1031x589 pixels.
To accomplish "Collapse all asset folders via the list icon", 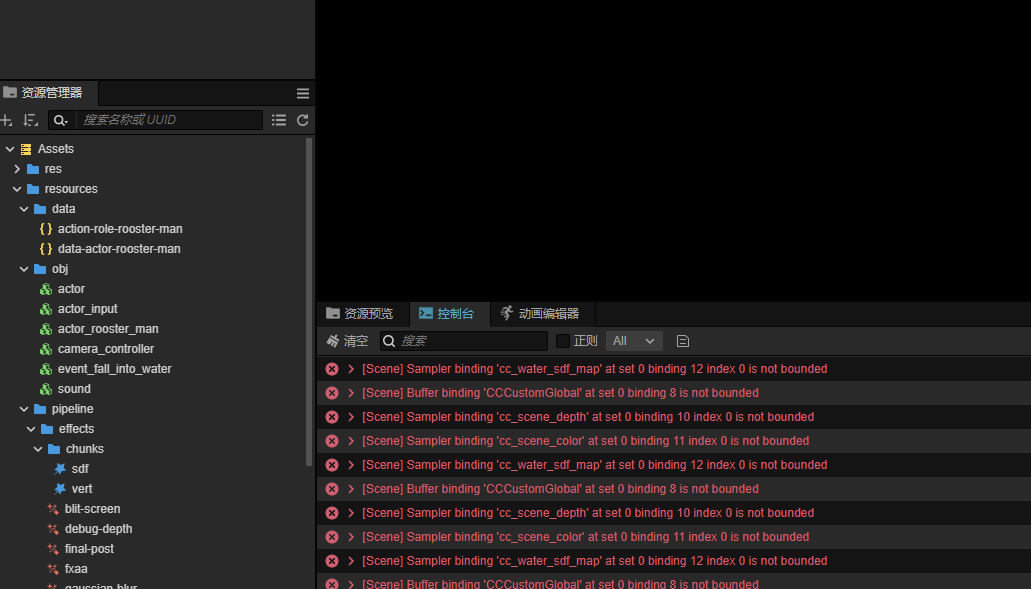I will (279, 120).
